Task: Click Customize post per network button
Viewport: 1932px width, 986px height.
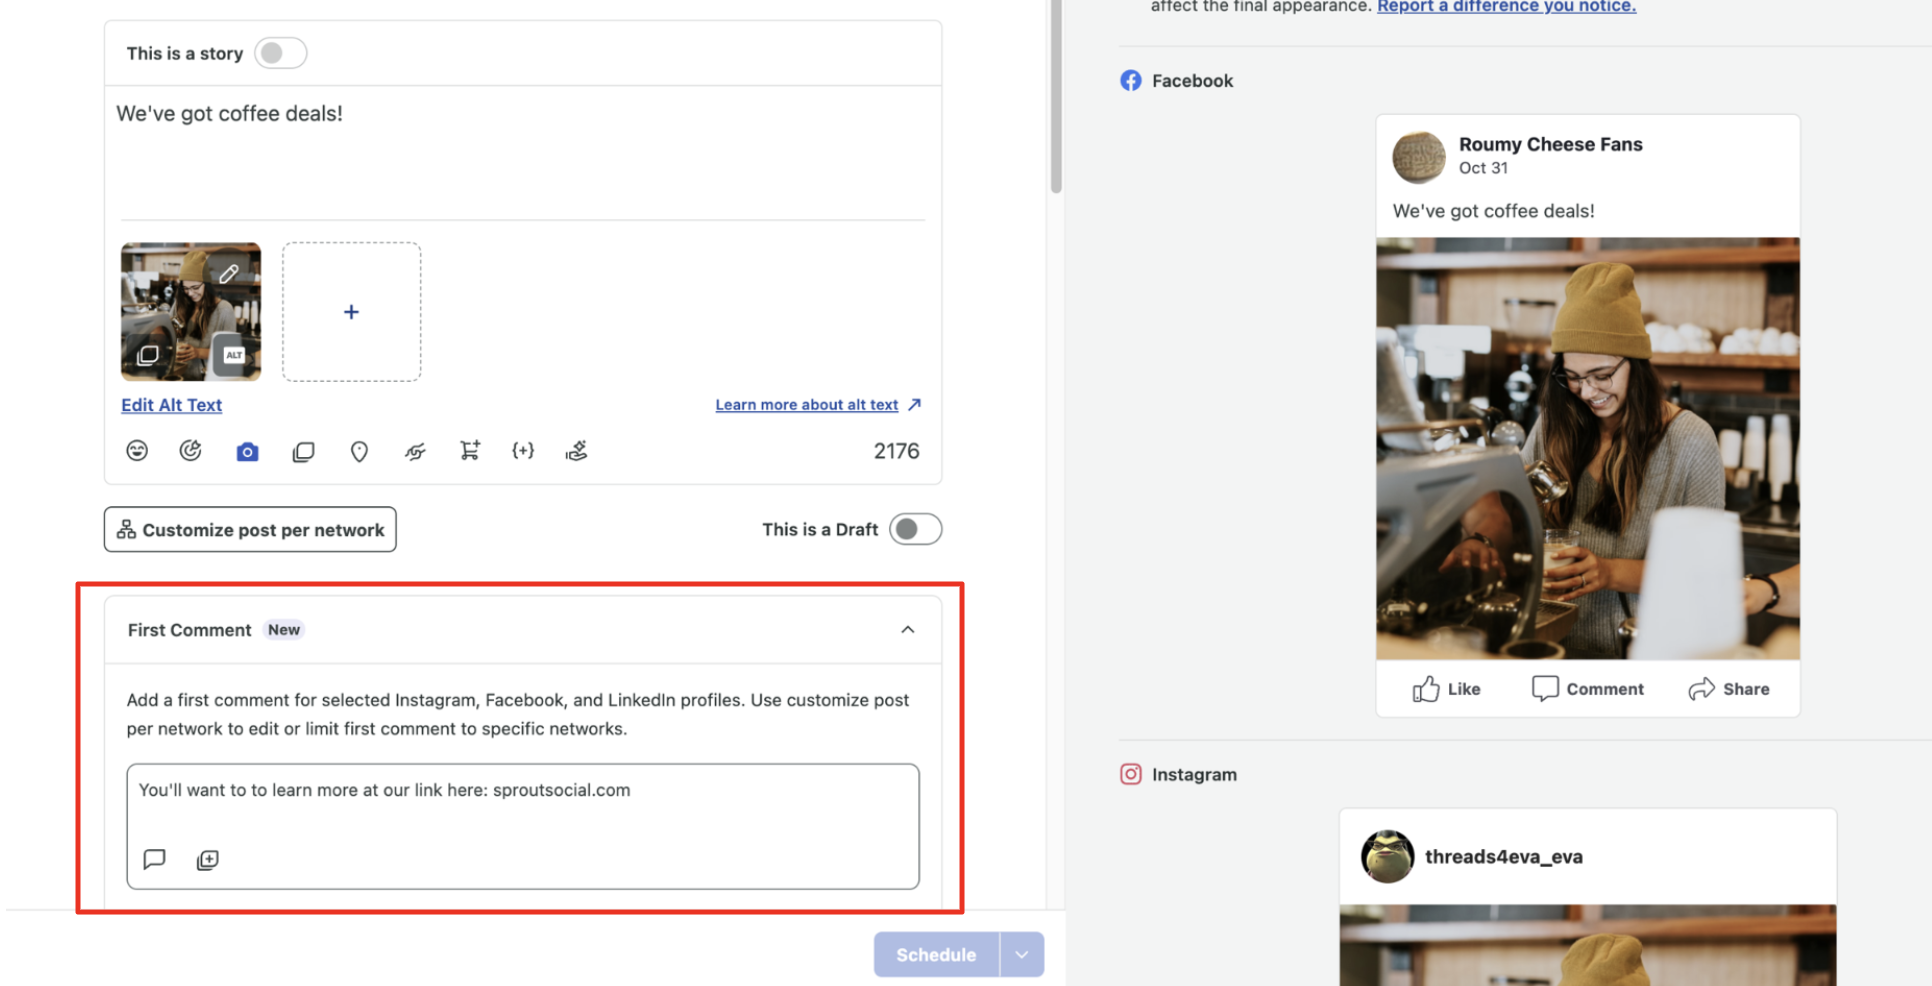Action: point(250,530)
